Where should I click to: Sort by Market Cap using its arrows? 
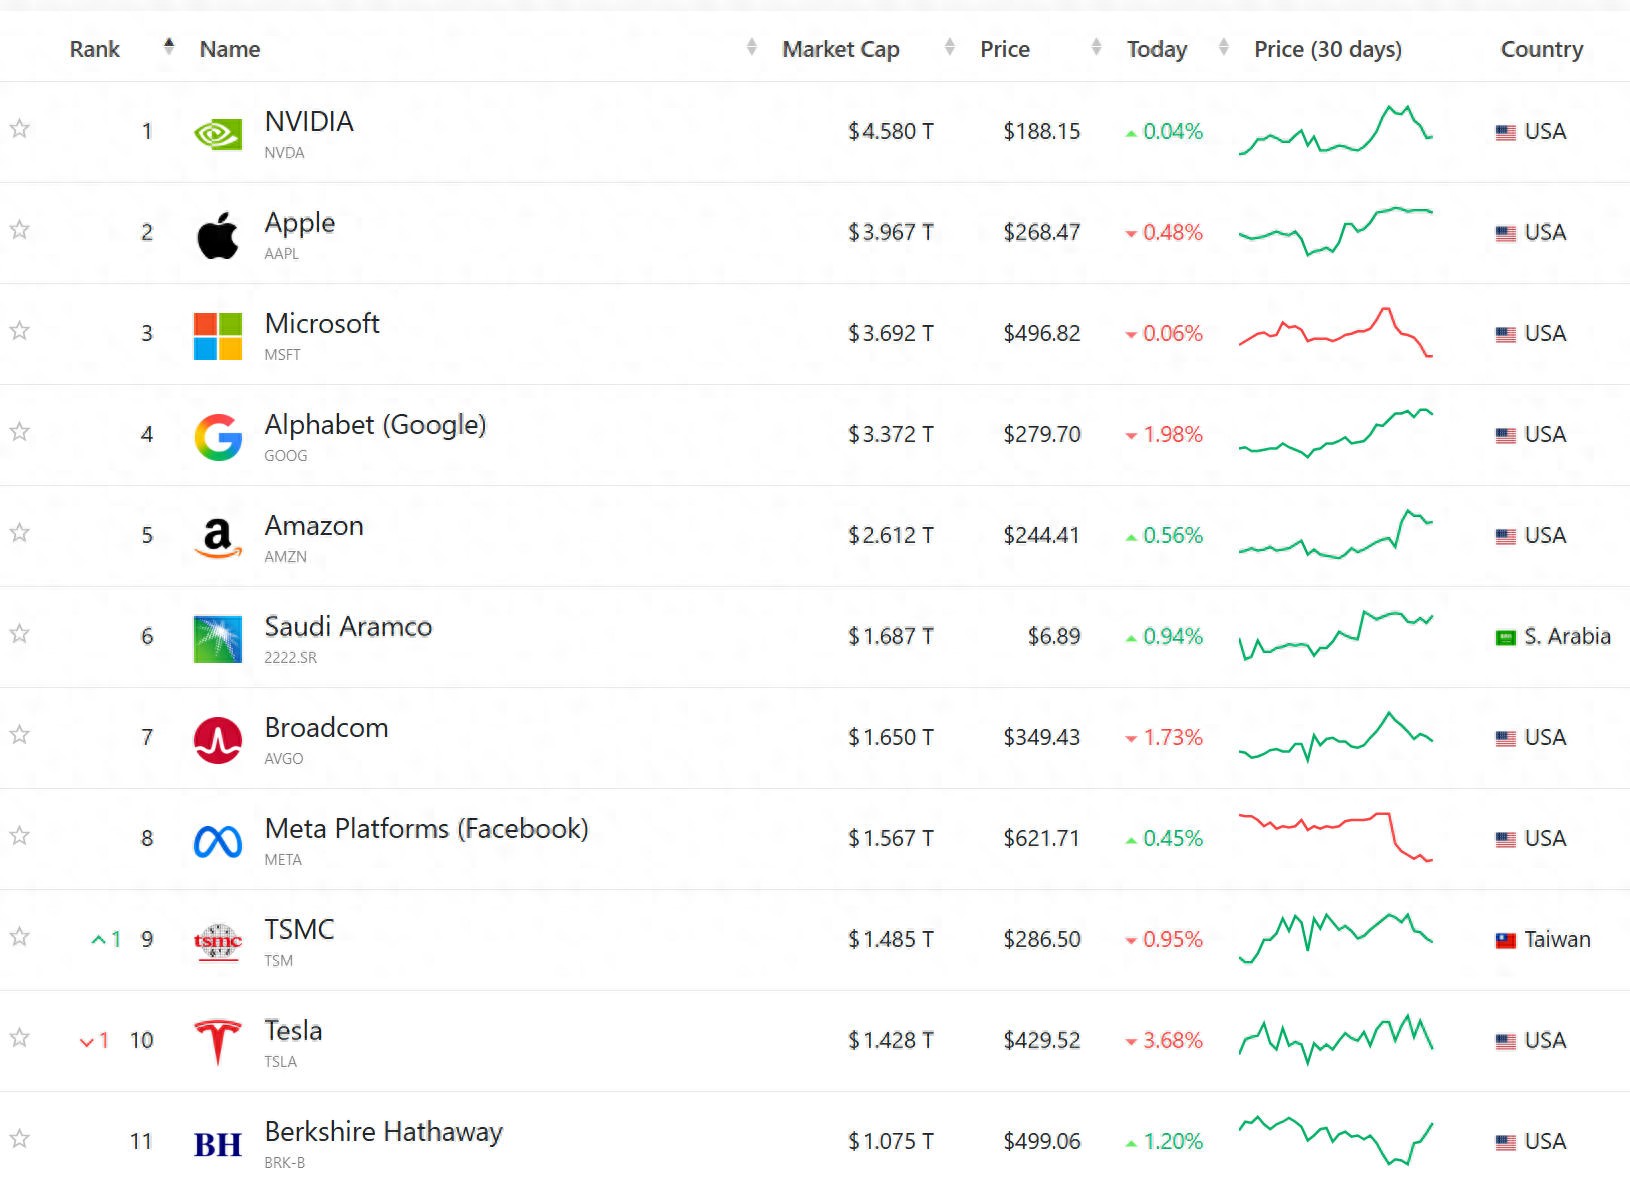click(949, 47)
